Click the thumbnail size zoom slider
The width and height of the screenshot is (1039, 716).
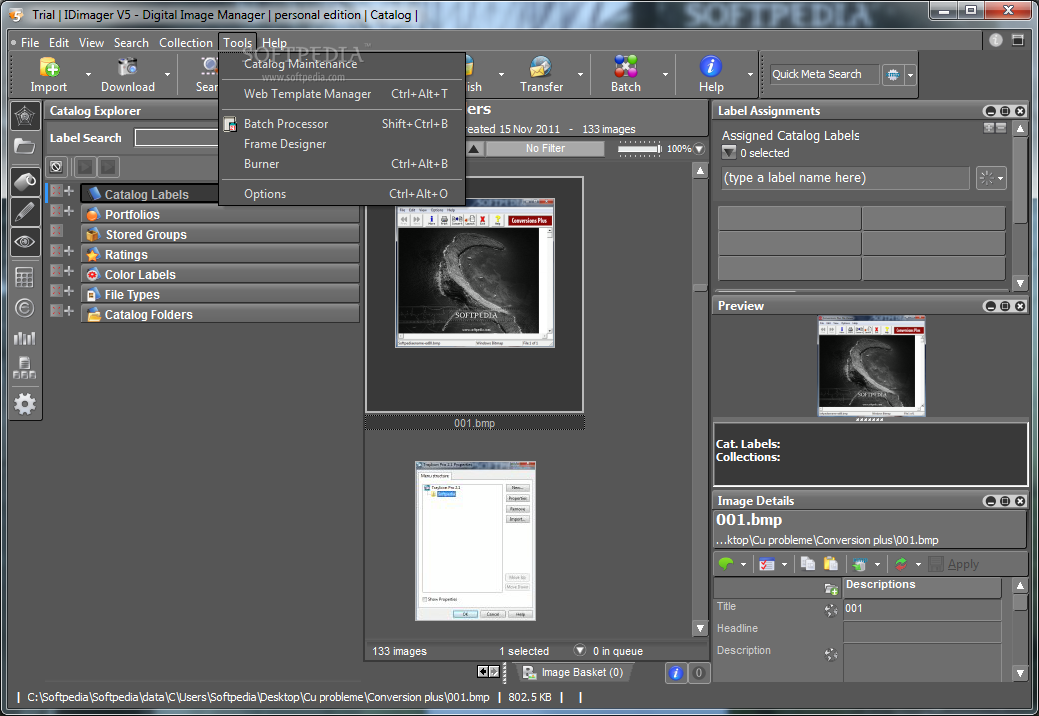[x=639, y=149]
